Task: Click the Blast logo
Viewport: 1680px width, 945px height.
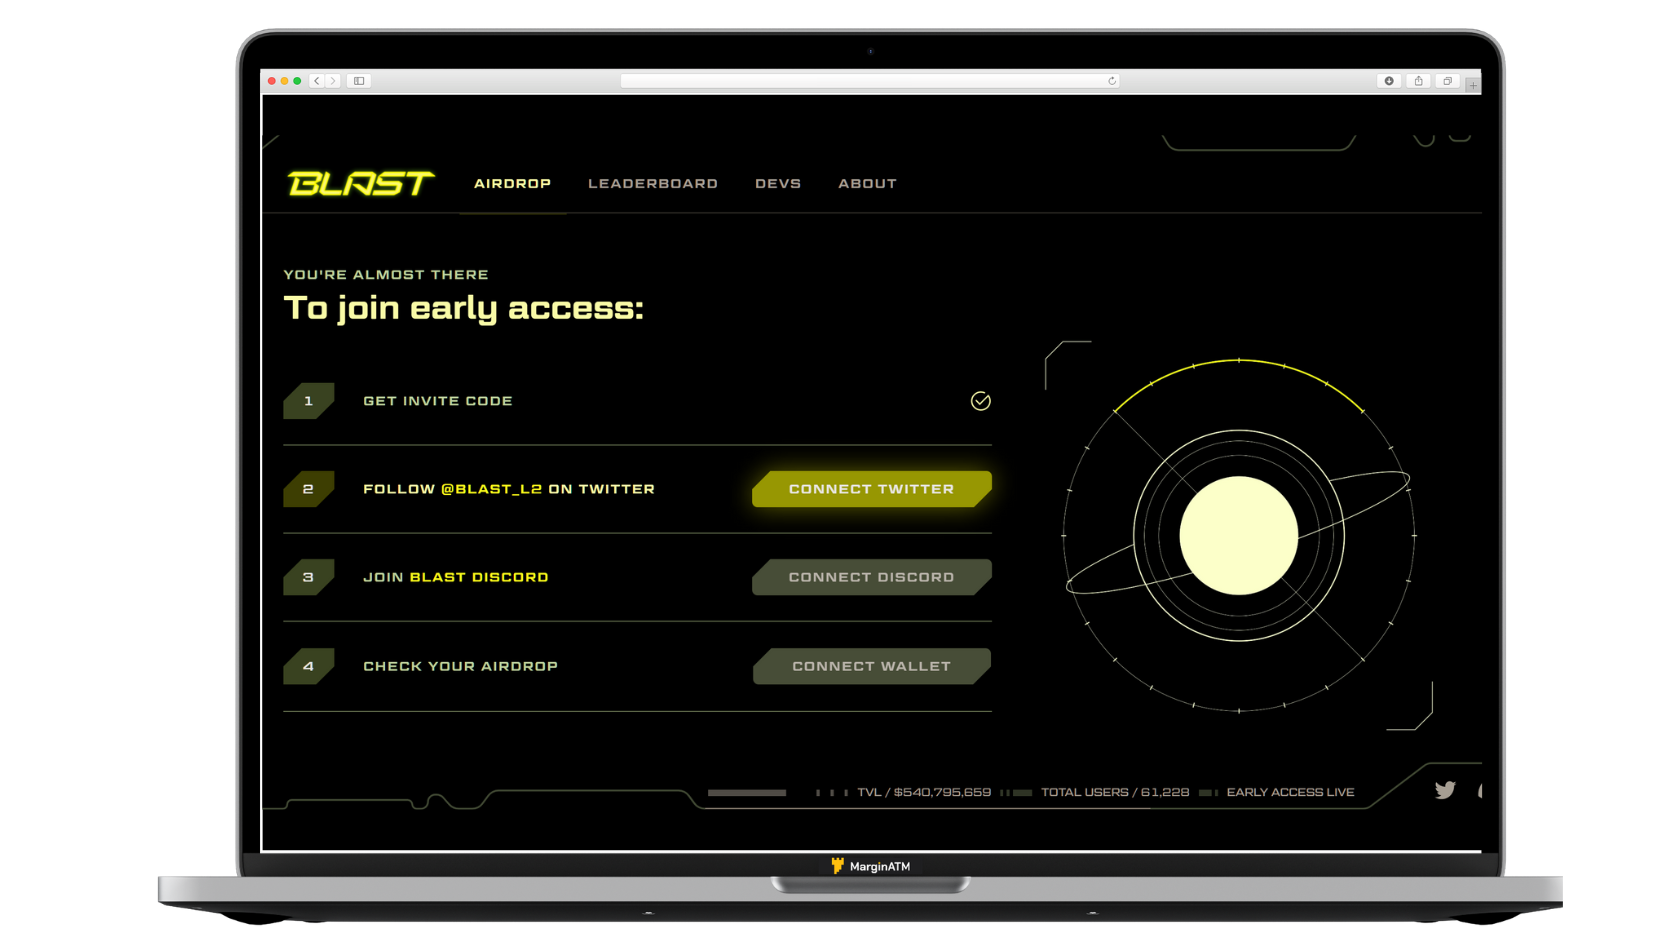Action: (361, 183)
